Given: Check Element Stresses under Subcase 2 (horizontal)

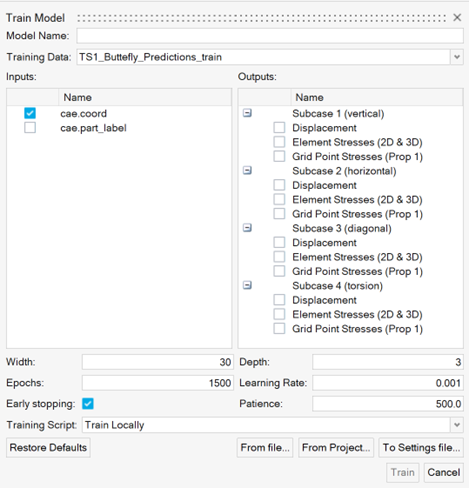Looking at the screenshot, I should 279,199.
